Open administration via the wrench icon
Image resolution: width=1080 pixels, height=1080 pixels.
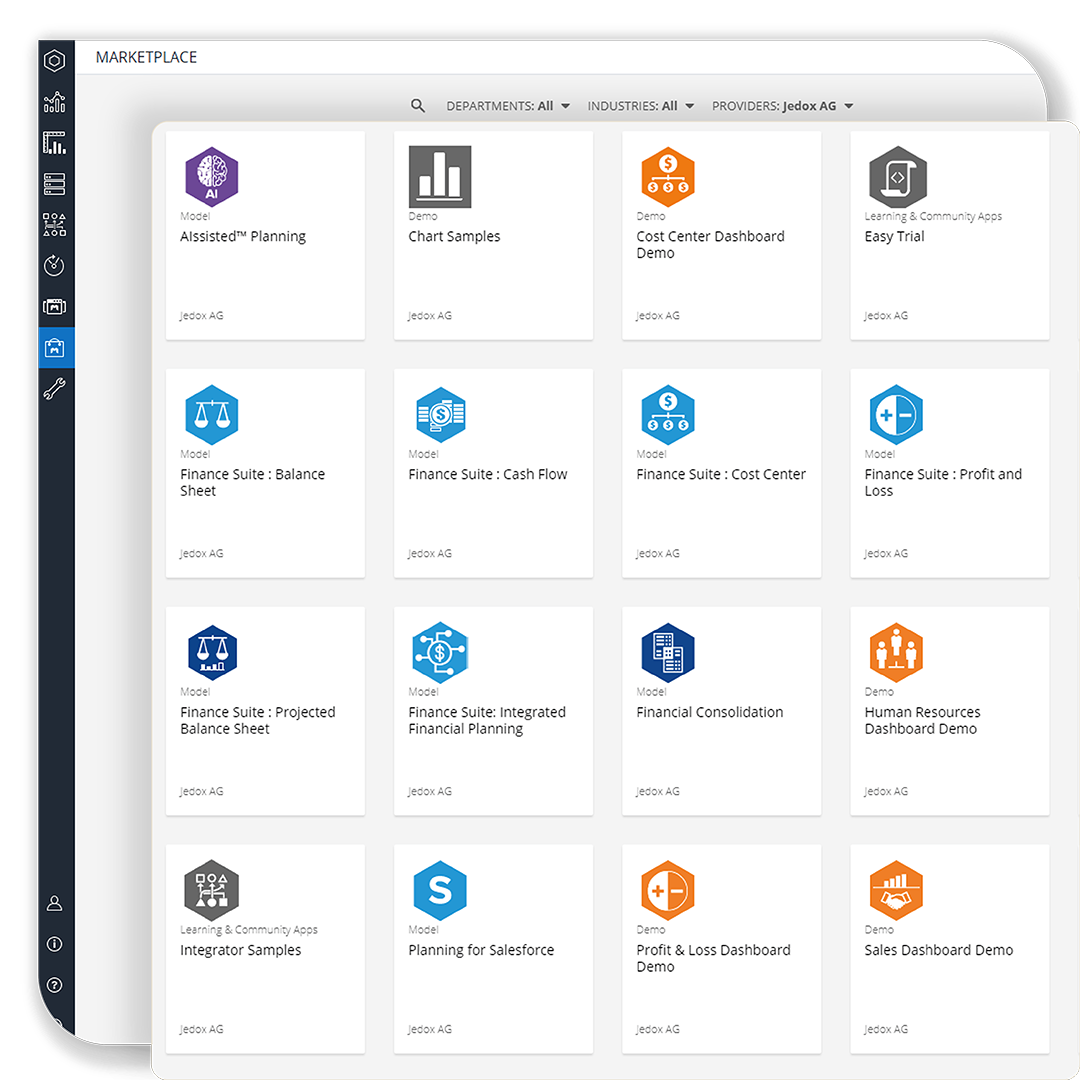[54, 388]
